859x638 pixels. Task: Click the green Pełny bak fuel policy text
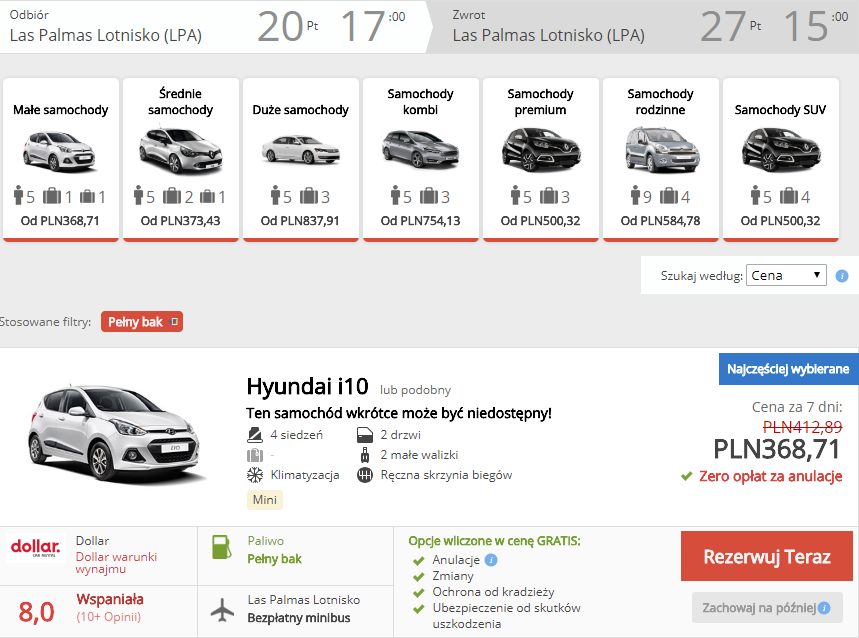click(x=274, y=559)
